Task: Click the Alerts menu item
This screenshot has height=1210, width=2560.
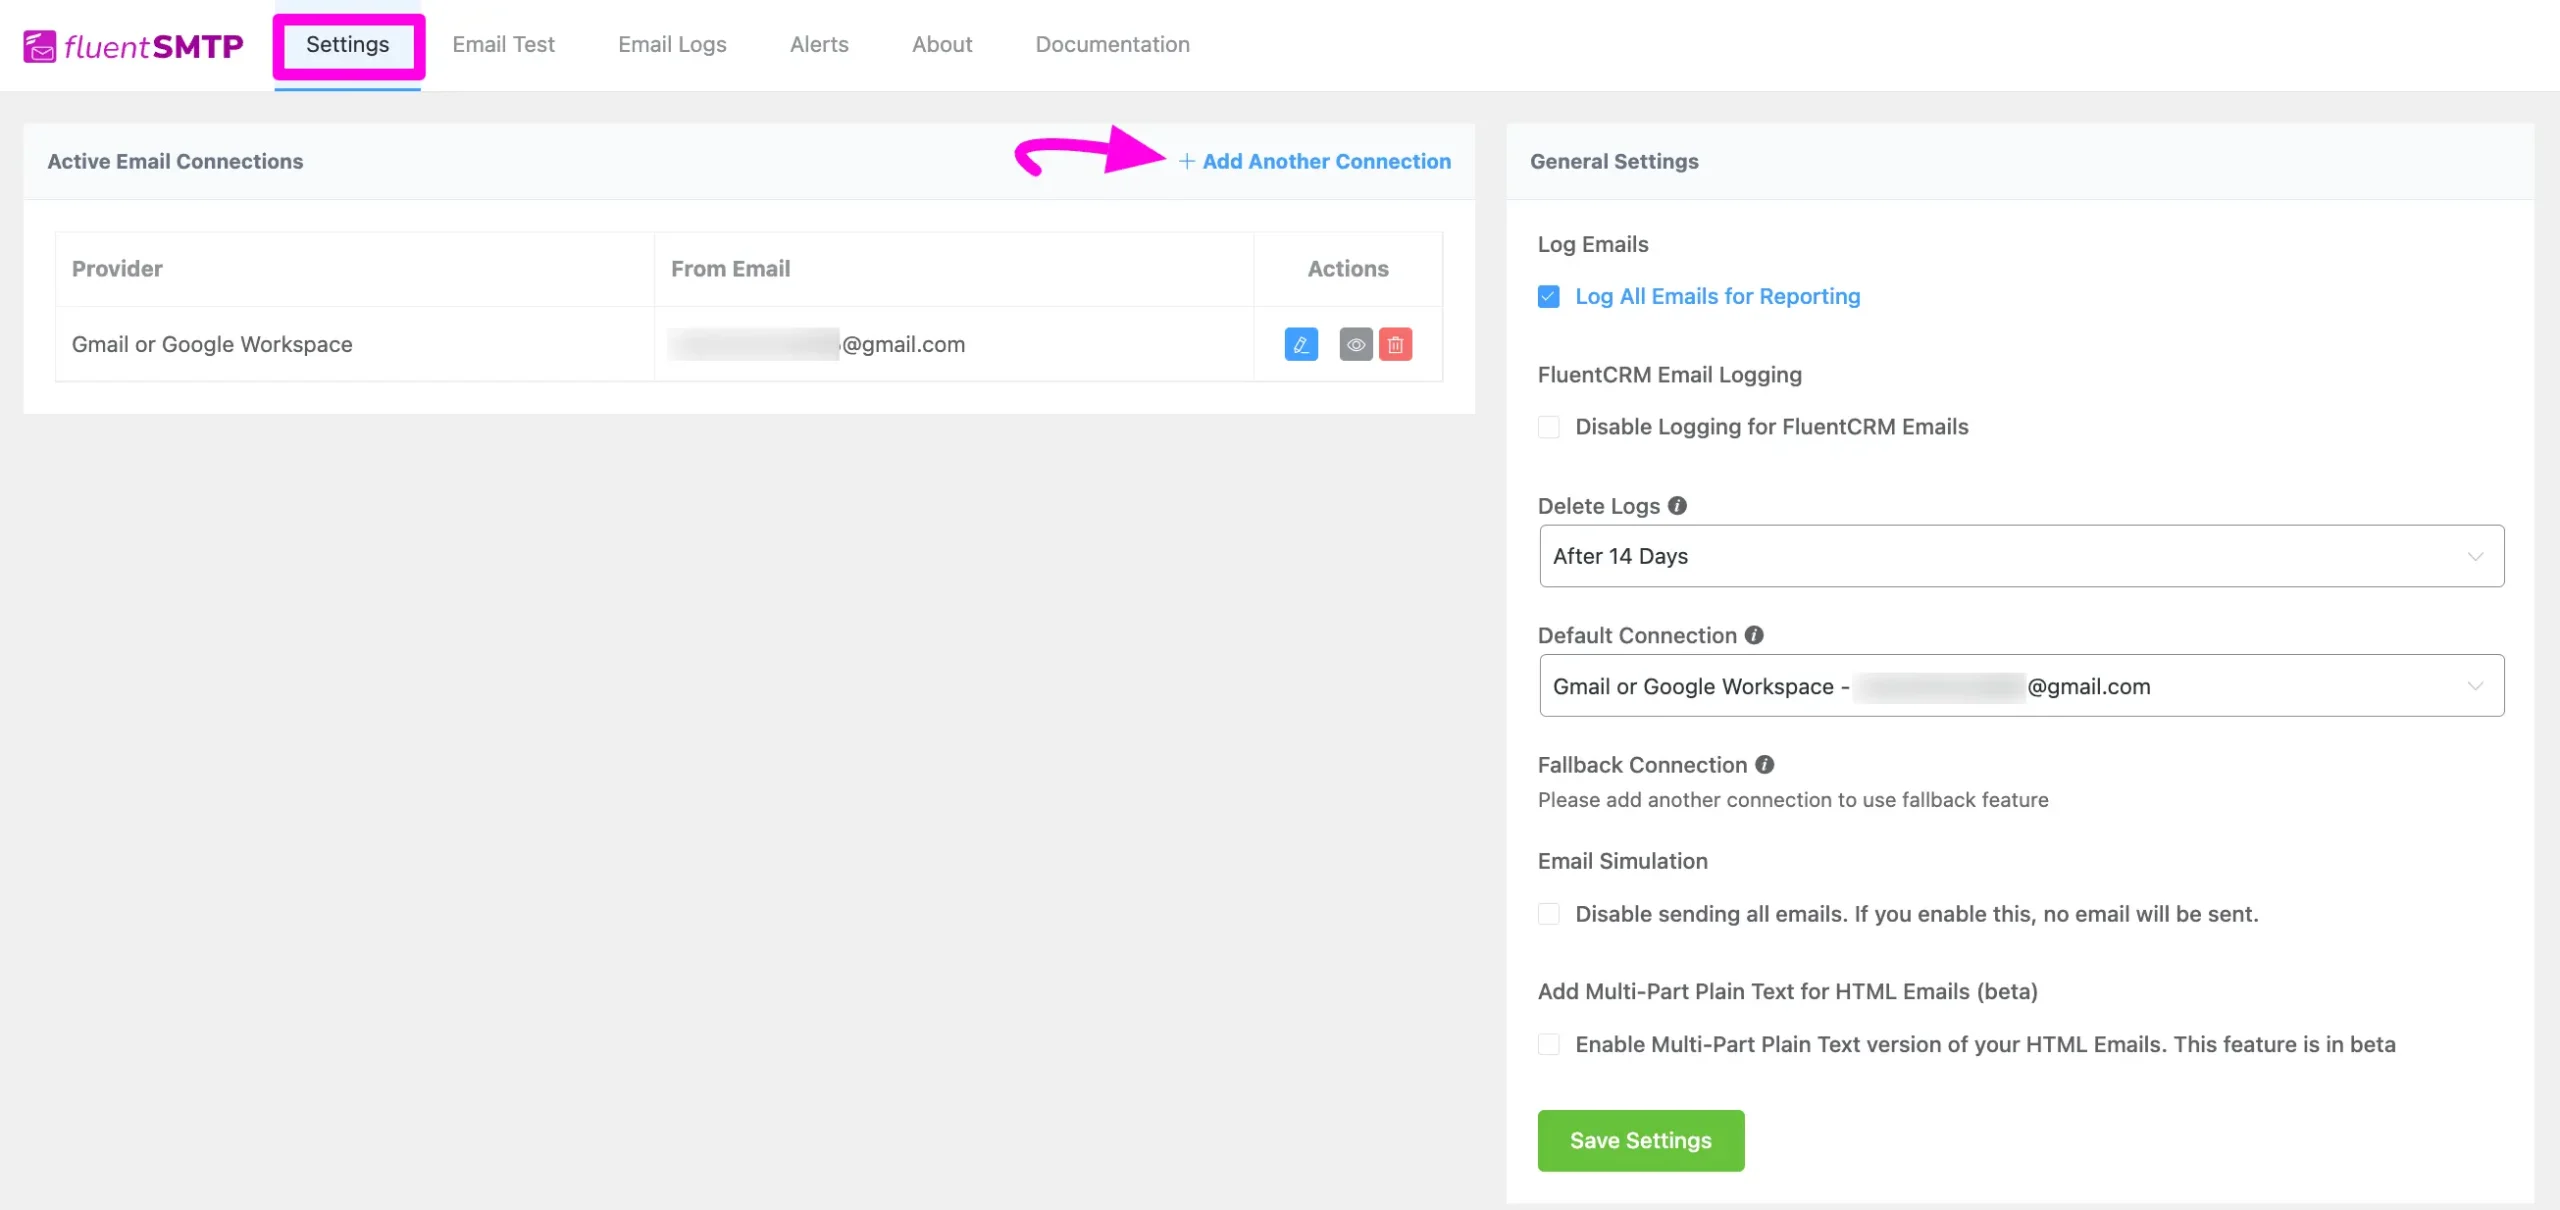Action: 818,44
